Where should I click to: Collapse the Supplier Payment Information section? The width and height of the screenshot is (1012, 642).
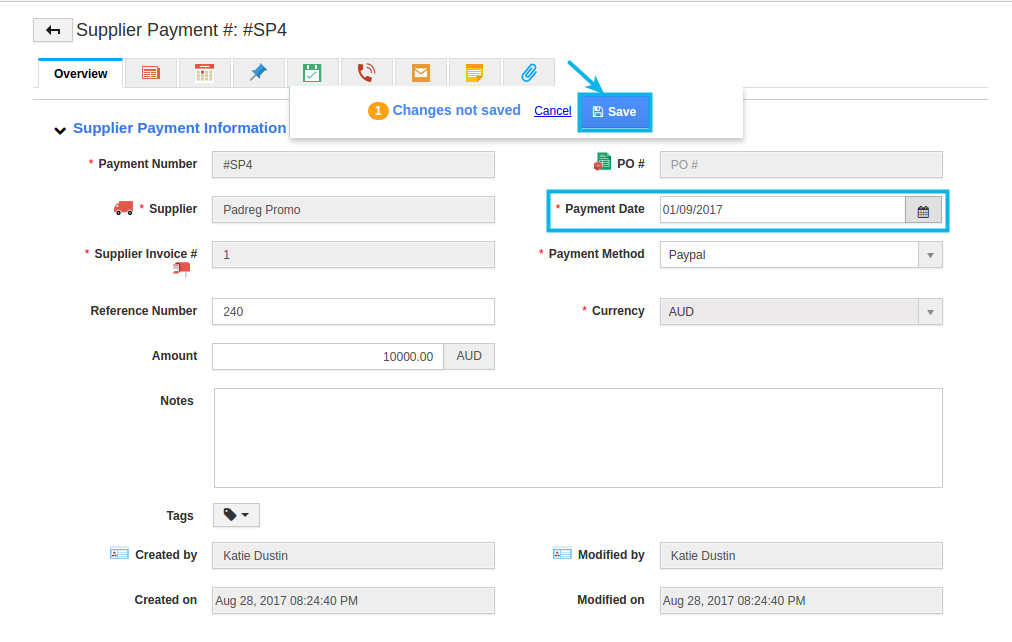pos(60,130)
